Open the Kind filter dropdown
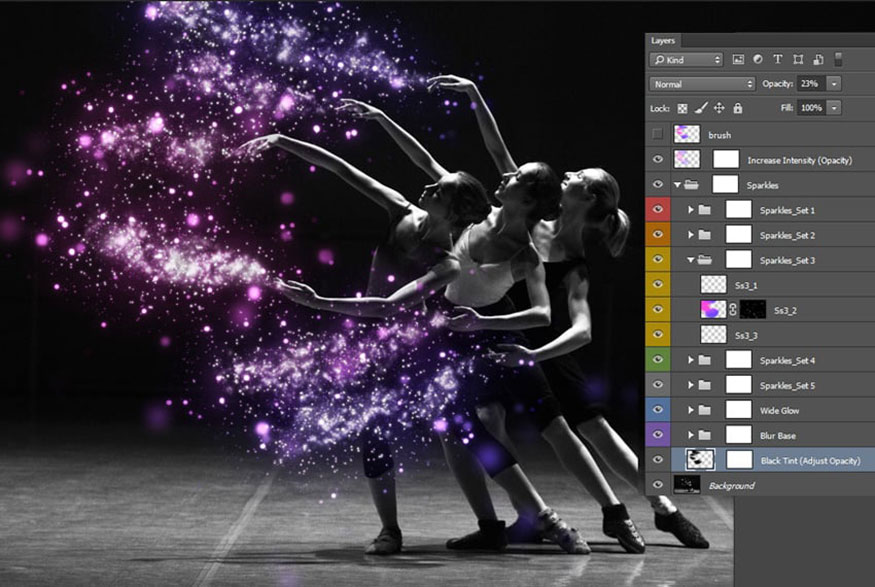Viewport: 875px width, 587px height. pos(686,60)
